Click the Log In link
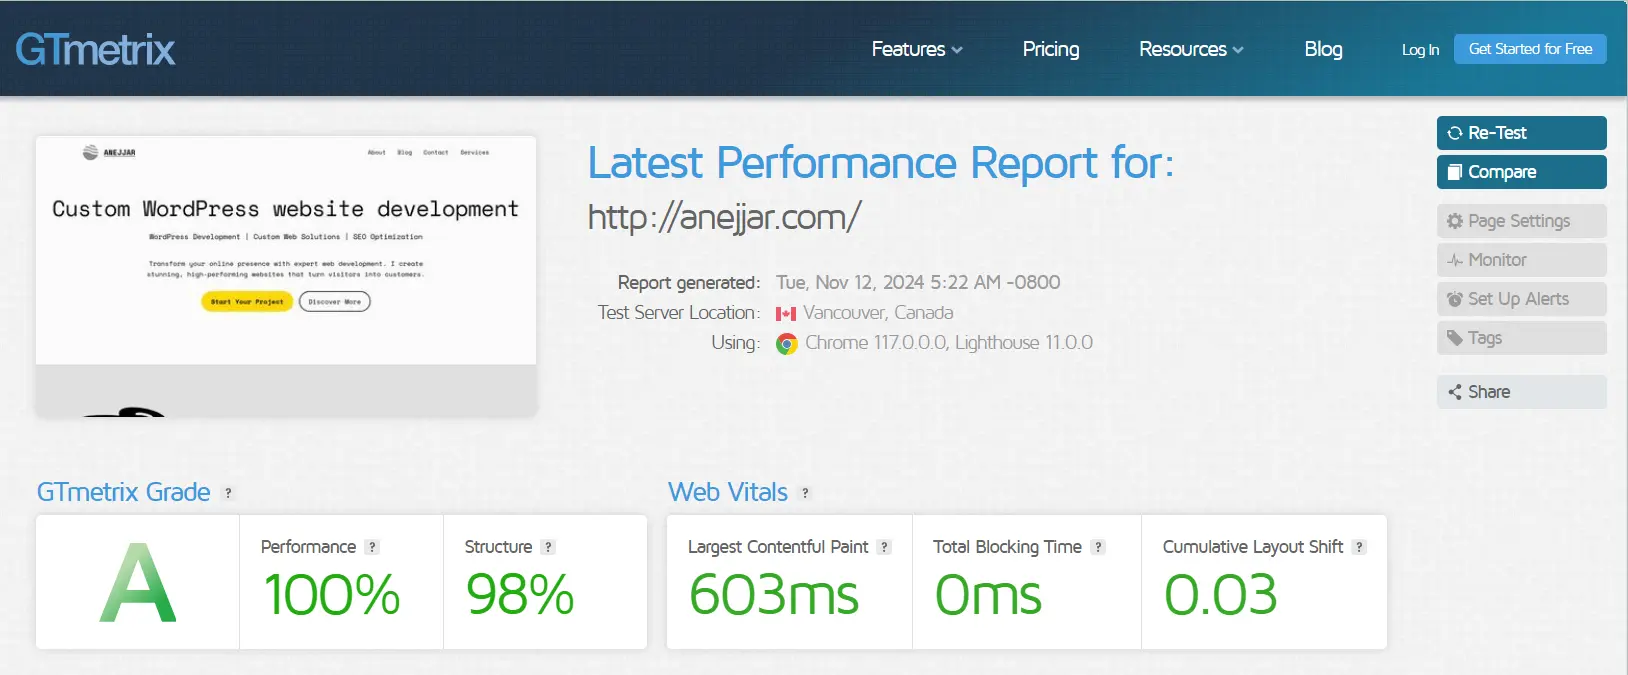1628x675 pixels. [x=1420, y=50]
